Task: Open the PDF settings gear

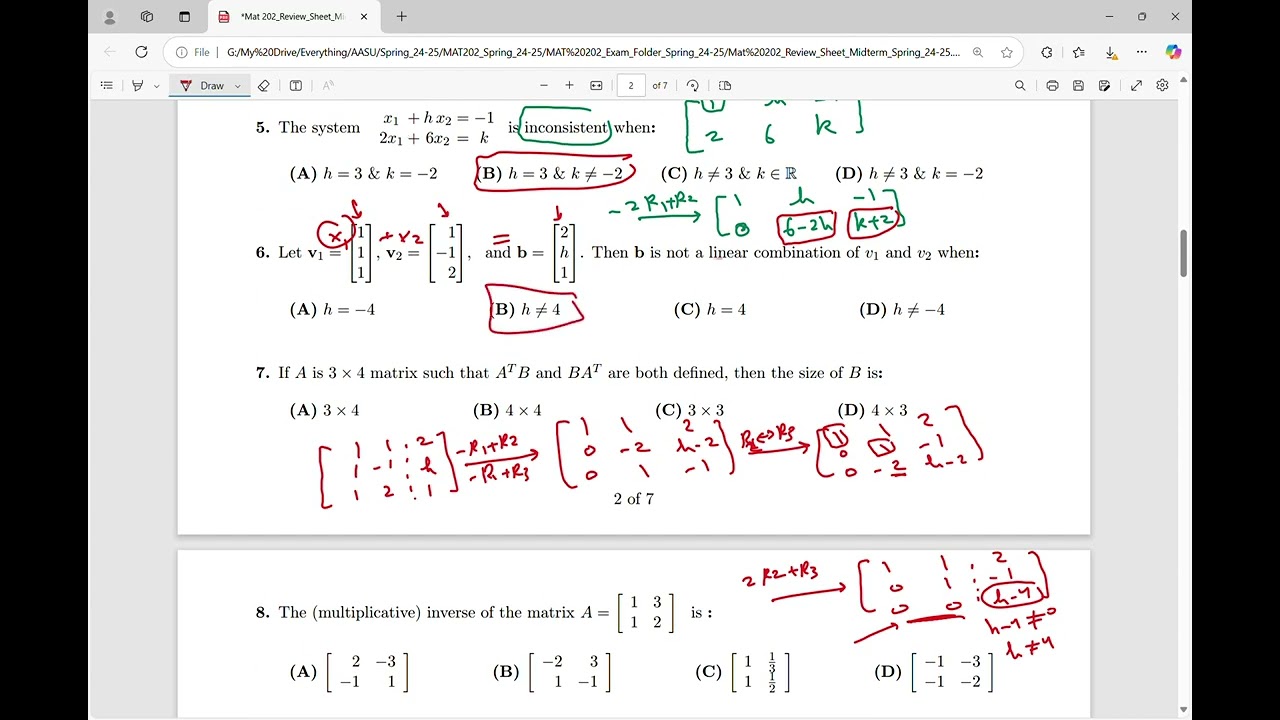Action: (x=1162, y=86)
